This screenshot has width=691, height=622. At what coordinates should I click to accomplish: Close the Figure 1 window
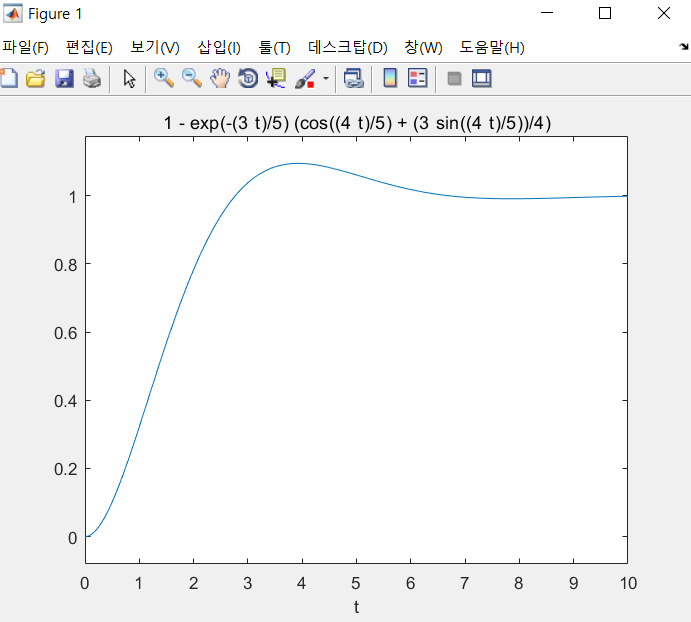coord(663,13)
